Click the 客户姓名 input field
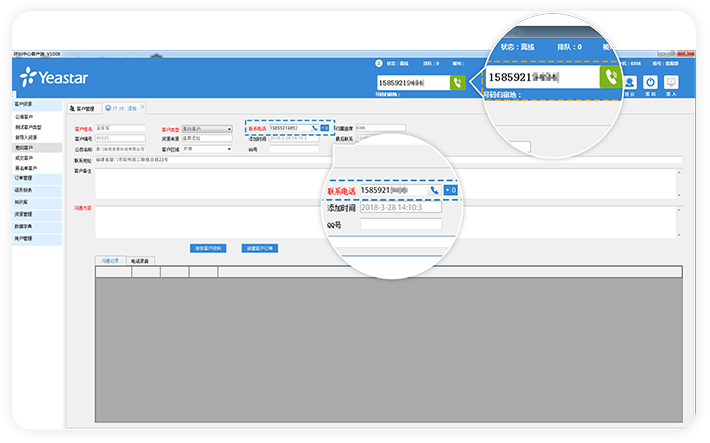This screenshot has width=710, height=443. (120, 128)
